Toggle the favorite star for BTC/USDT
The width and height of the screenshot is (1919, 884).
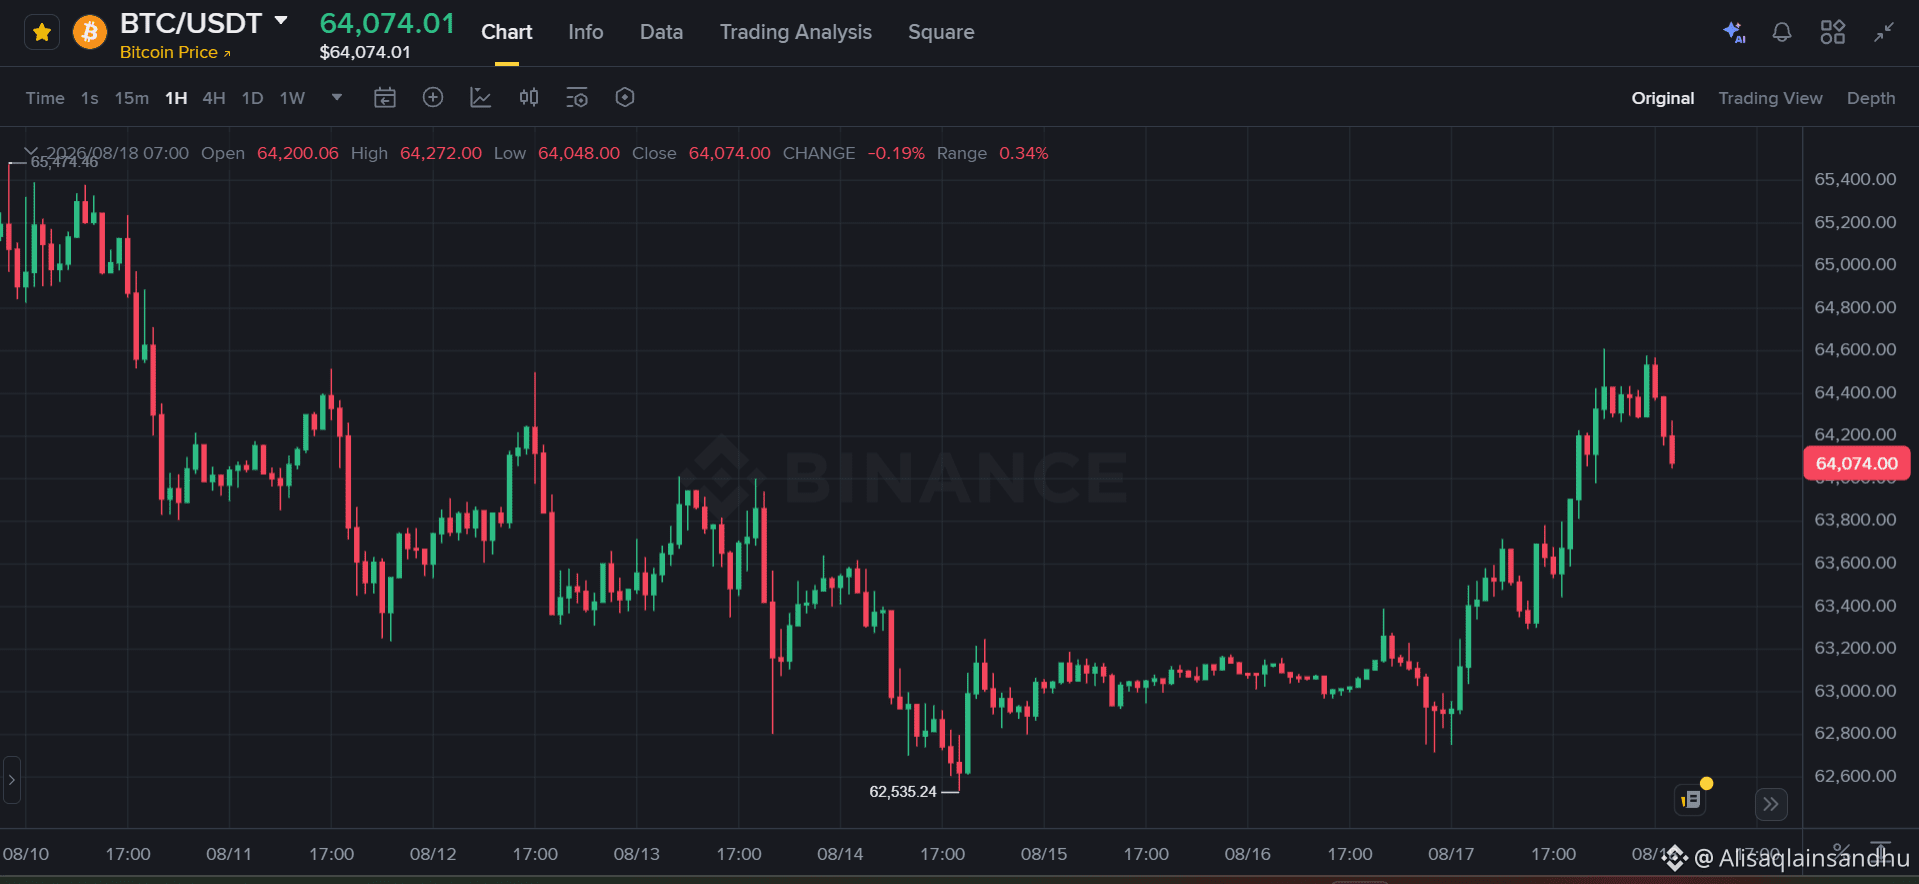42,32
